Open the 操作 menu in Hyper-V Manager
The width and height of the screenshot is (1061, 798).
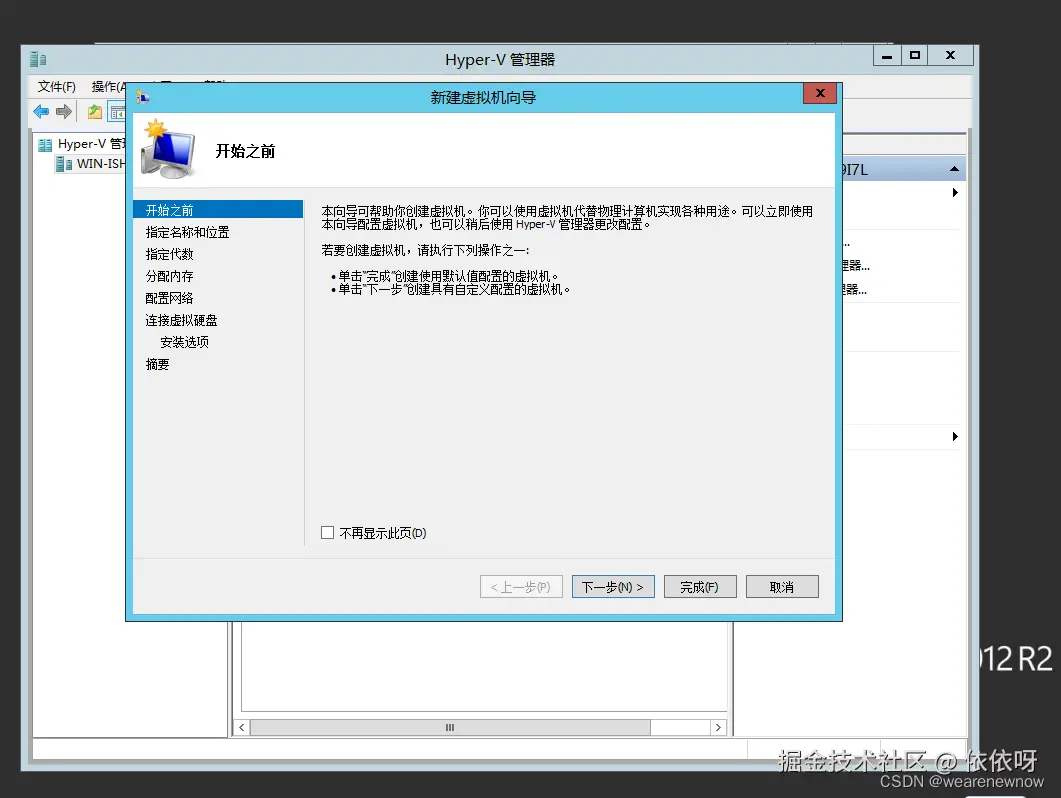pos(108,87)
